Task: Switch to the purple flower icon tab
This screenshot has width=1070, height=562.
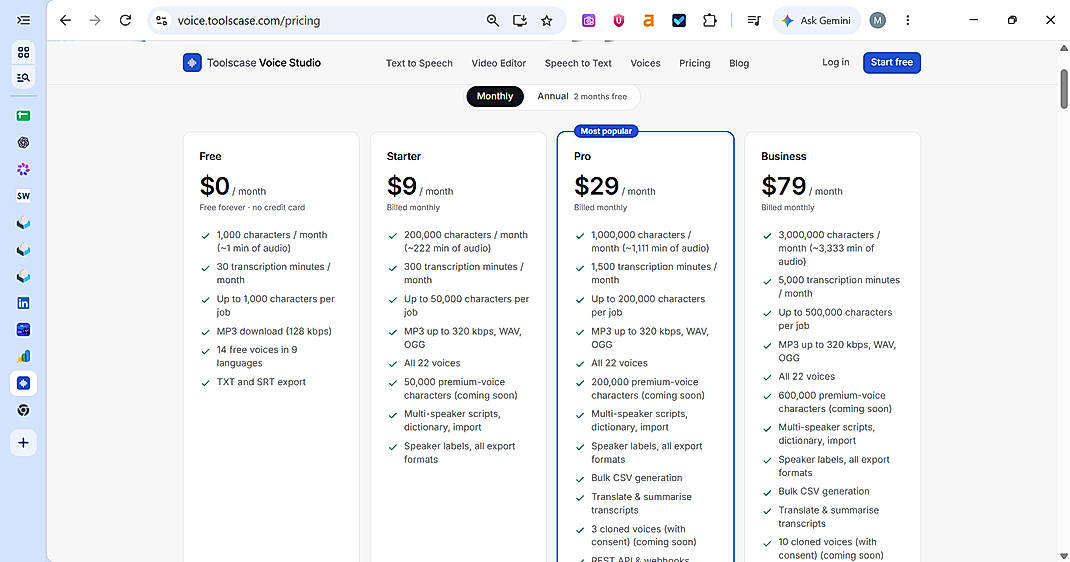Action: [23, 169]
